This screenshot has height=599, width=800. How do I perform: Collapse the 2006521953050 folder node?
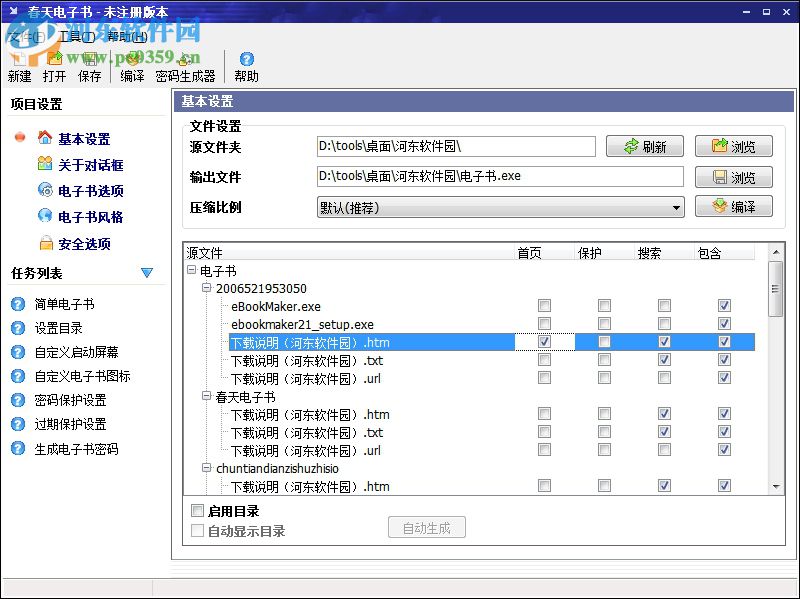click(207, 288)
